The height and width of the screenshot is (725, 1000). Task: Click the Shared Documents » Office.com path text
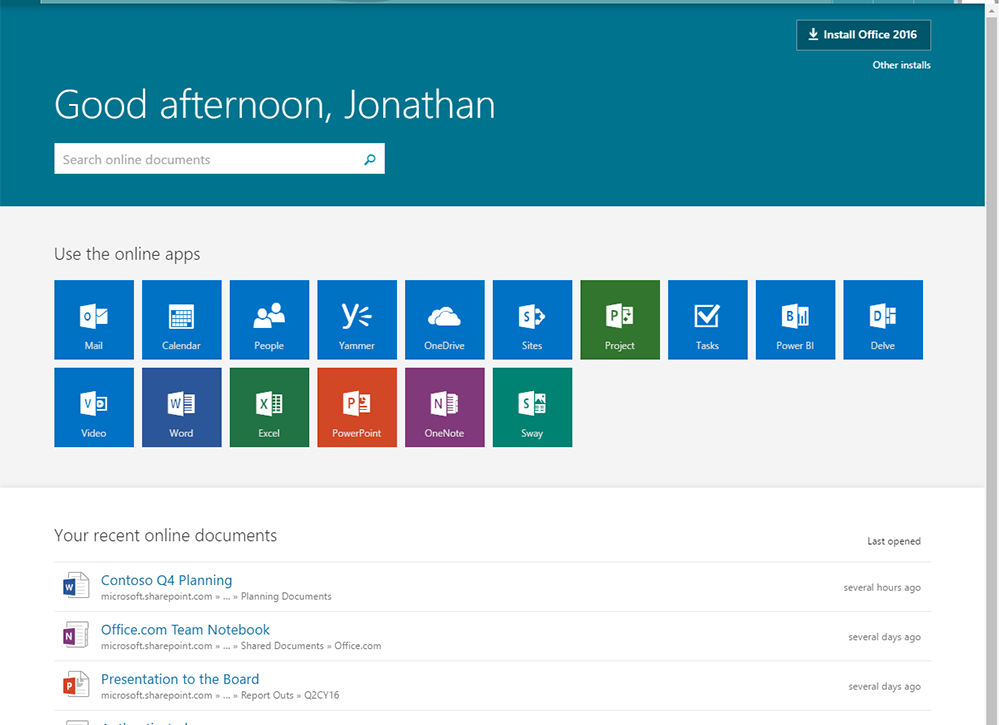pos(311,646)
